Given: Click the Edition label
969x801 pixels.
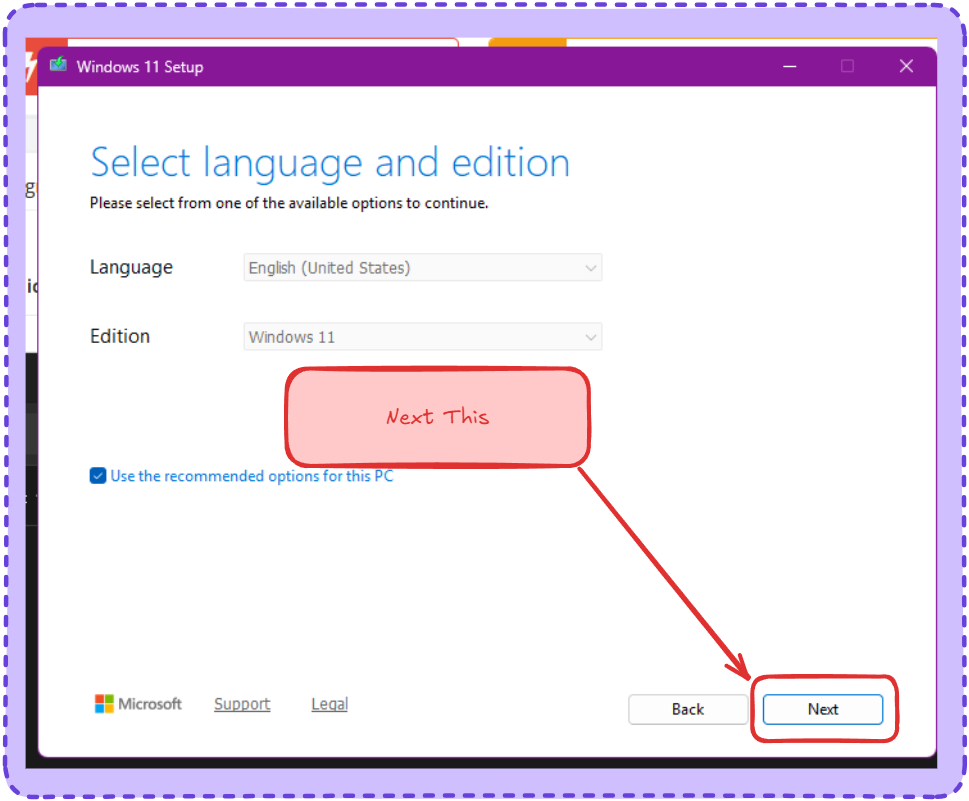Looking at the screenshot, I should (120, 336).
